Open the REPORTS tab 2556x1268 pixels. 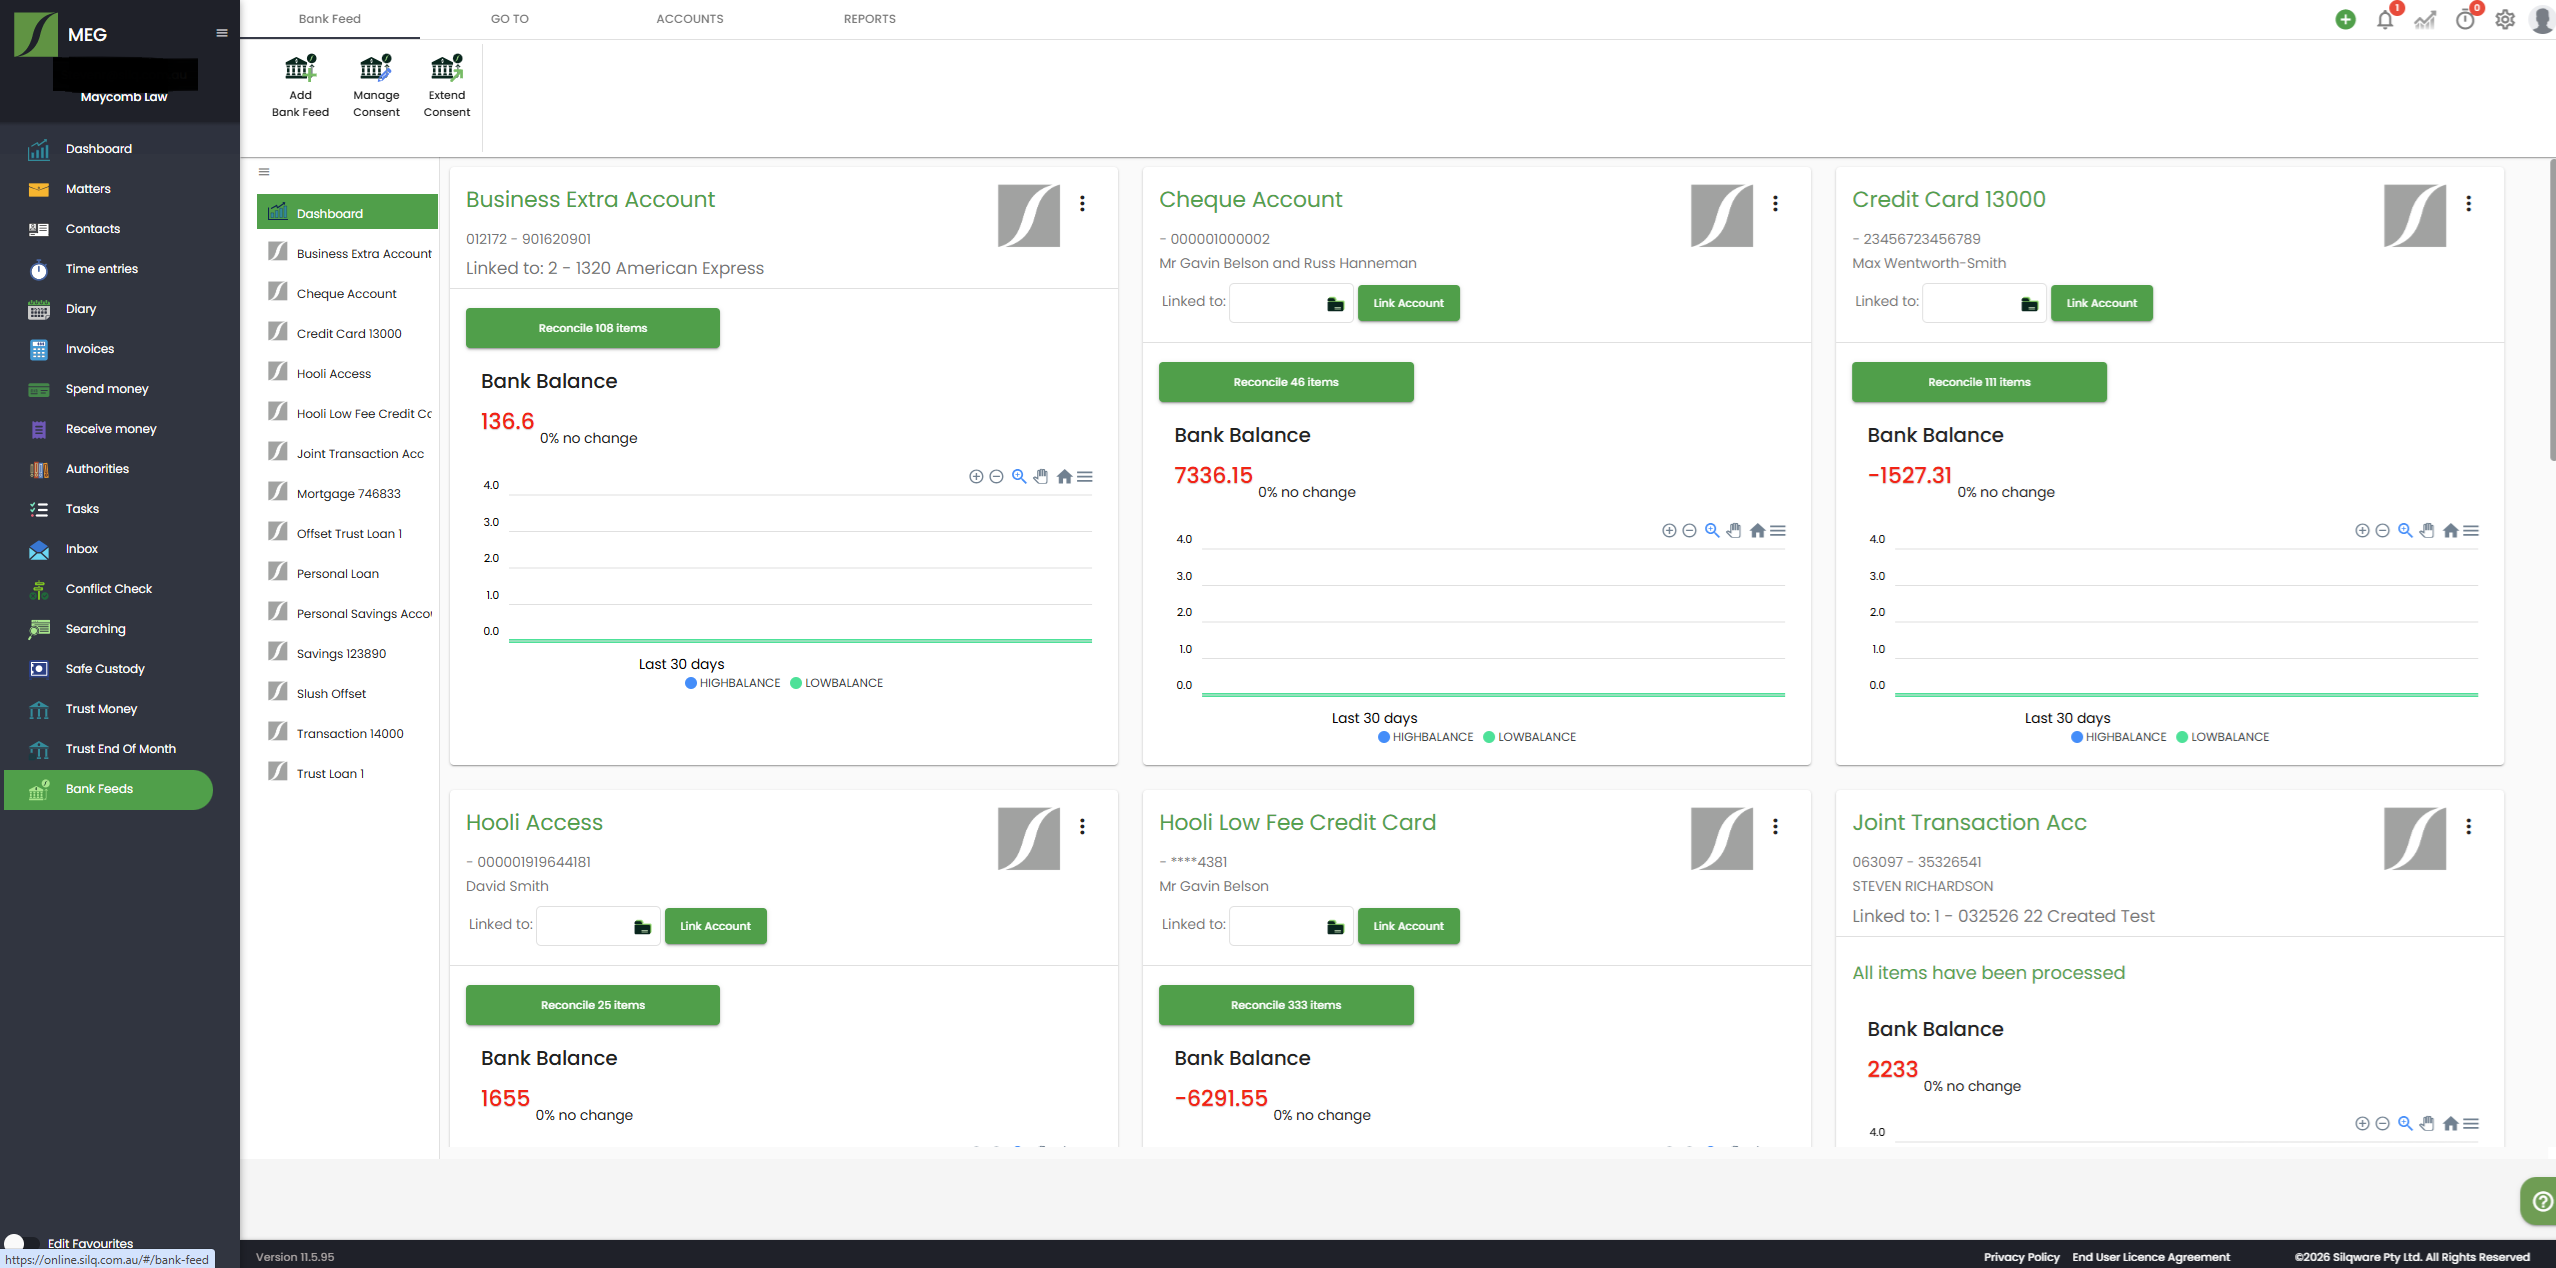pos(869,19)
